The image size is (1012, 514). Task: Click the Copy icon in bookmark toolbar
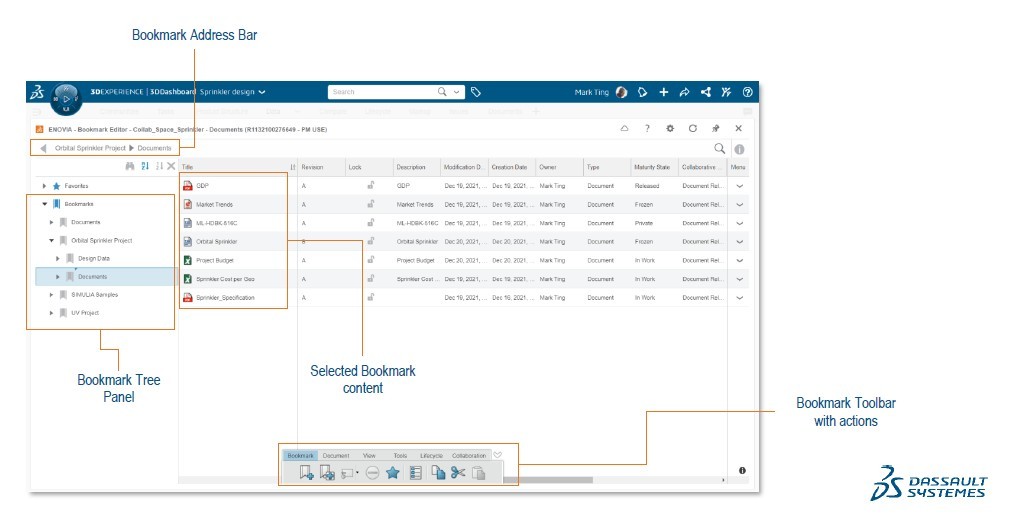coord(438,473)
